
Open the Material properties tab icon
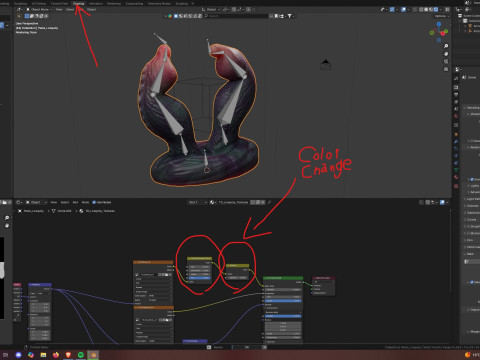pos(456,177)
